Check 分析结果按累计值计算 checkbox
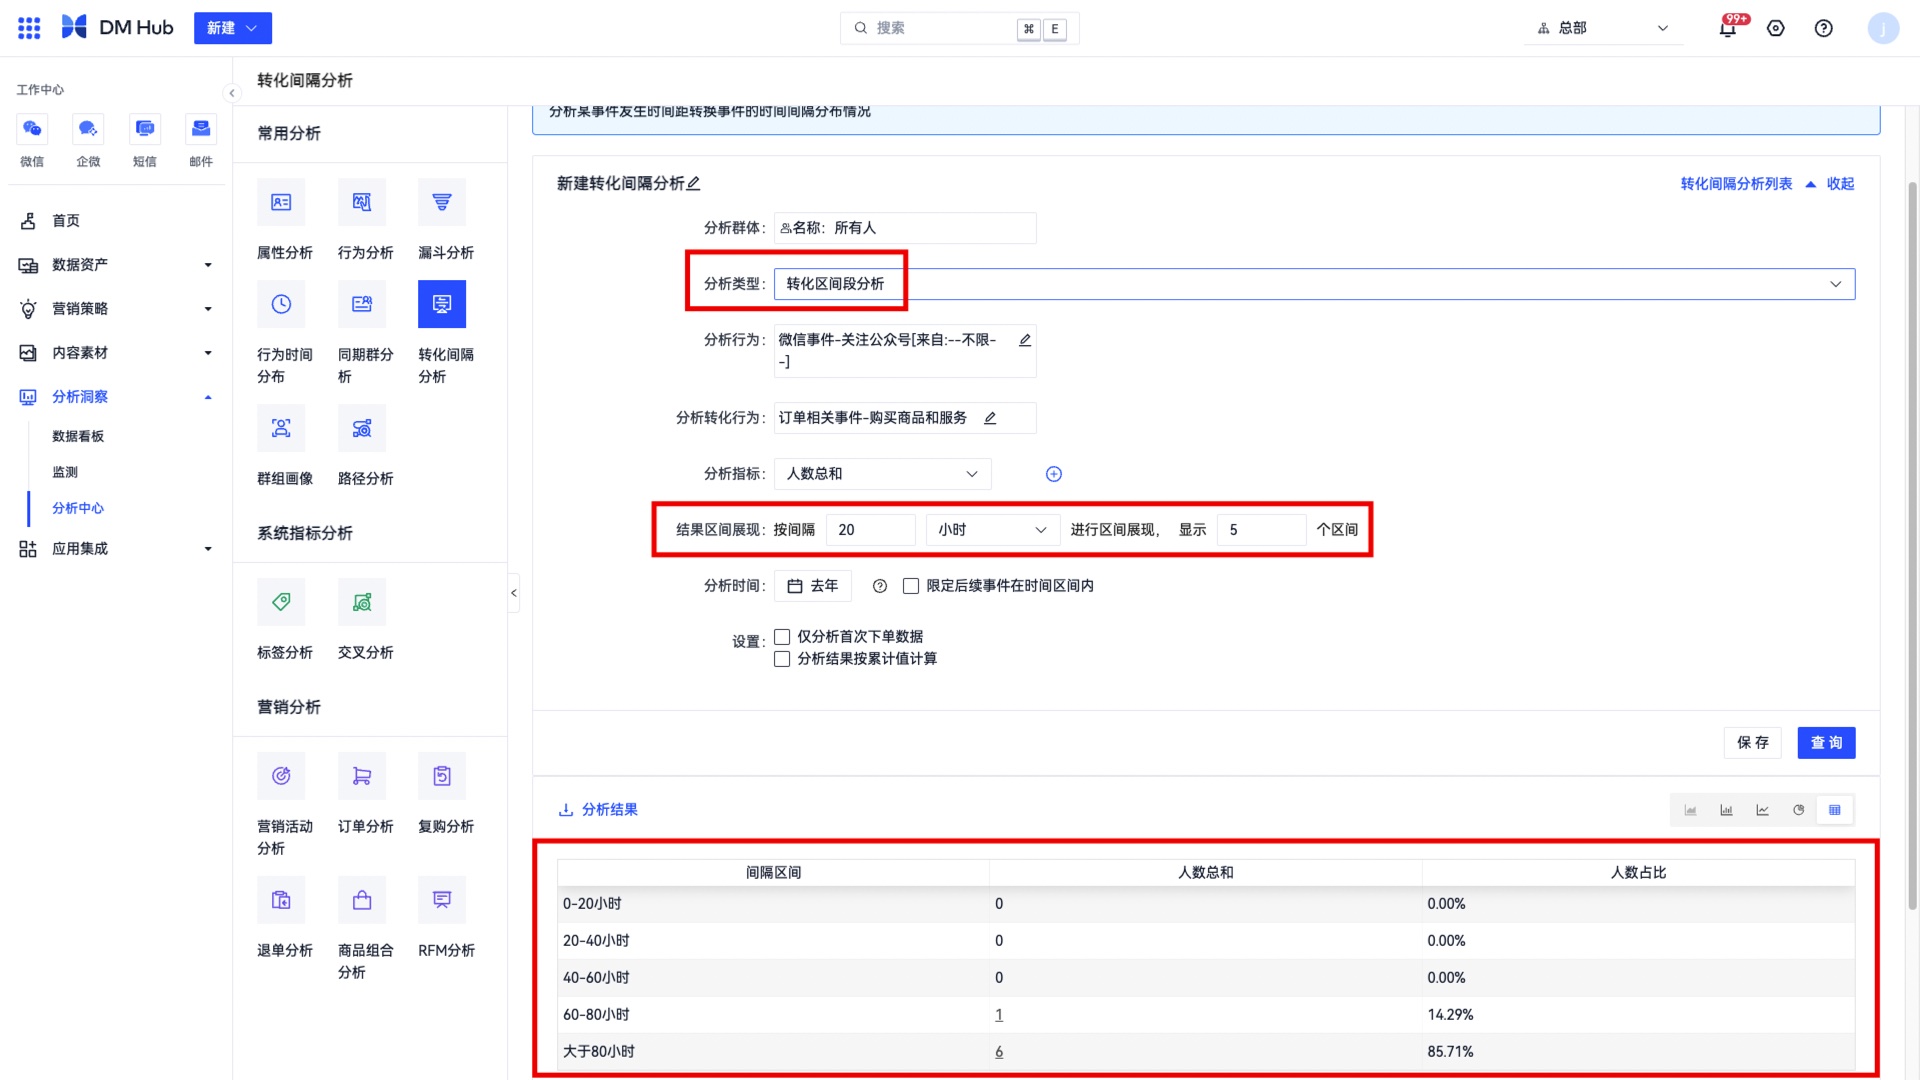Screen dimensions: 1920x1080 pos(782,659)
